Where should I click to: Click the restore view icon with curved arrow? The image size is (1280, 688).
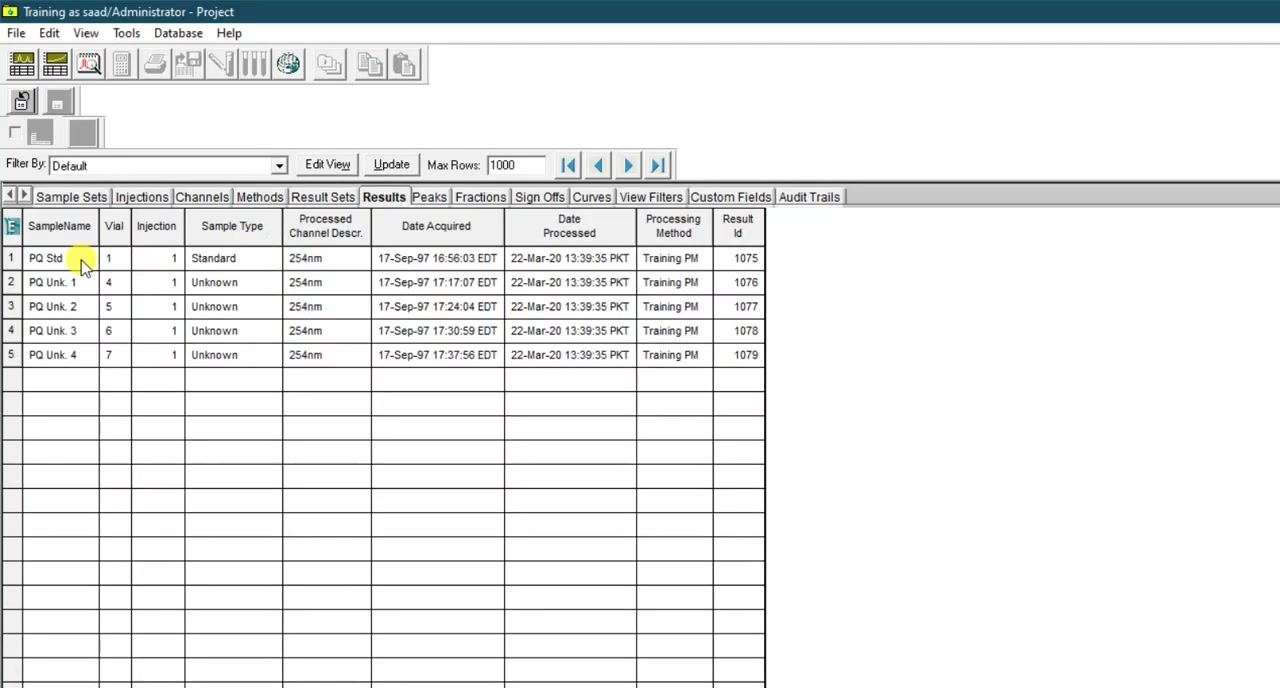pos(22,102)
